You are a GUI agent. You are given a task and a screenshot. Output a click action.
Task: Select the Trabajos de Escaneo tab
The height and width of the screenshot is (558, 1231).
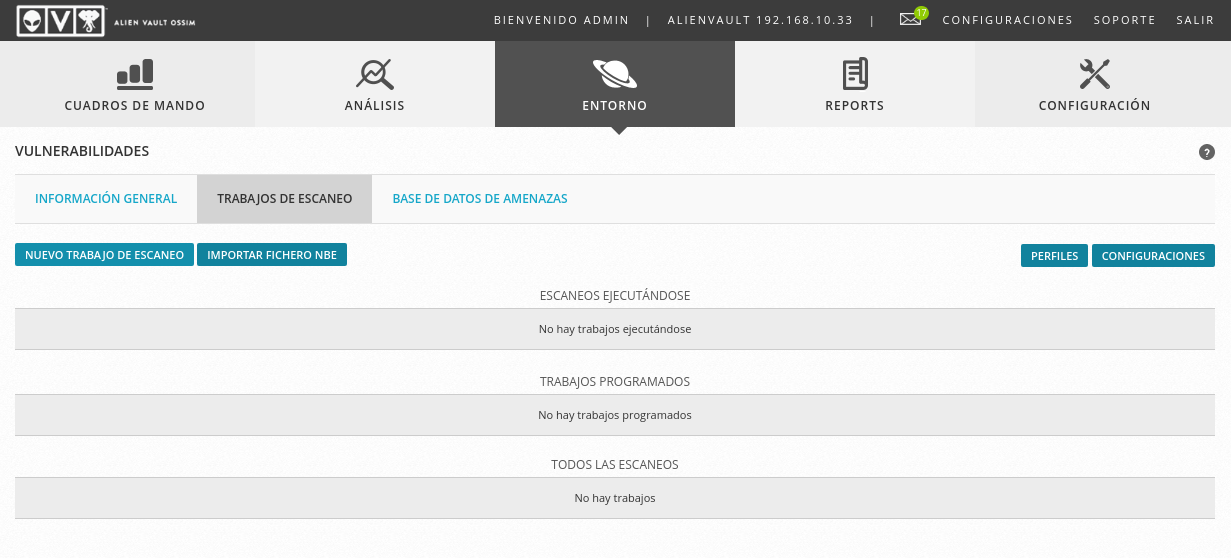tap(284, 199)
